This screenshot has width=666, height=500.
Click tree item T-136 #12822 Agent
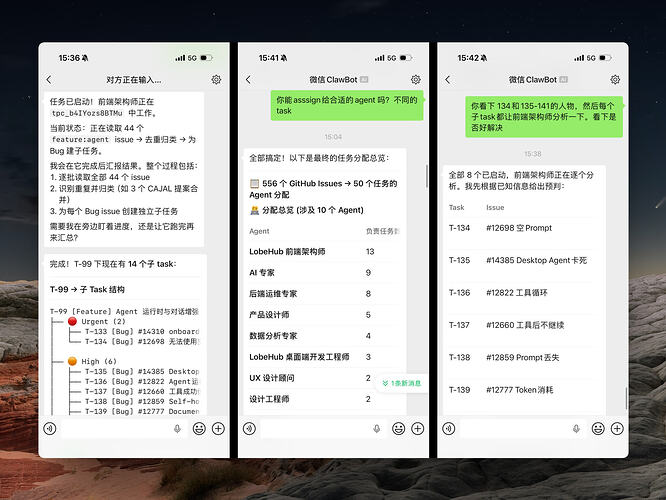click(x=142, y=381)
